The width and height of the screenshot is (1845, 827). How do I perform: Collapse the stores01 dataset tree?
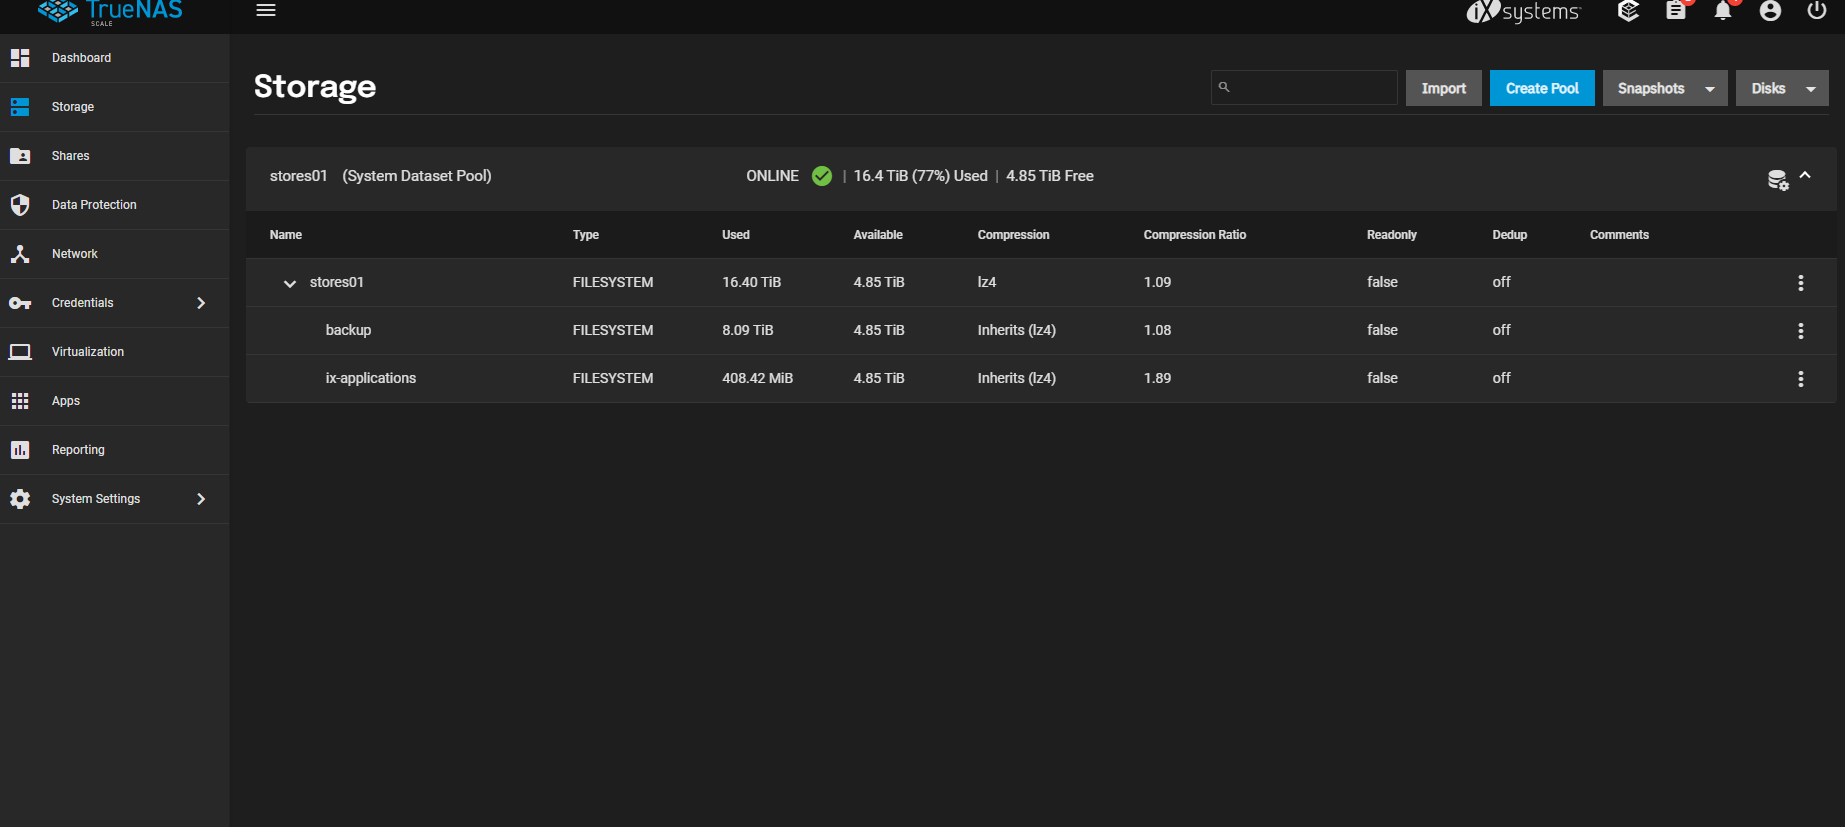click(x=290, y=284)
